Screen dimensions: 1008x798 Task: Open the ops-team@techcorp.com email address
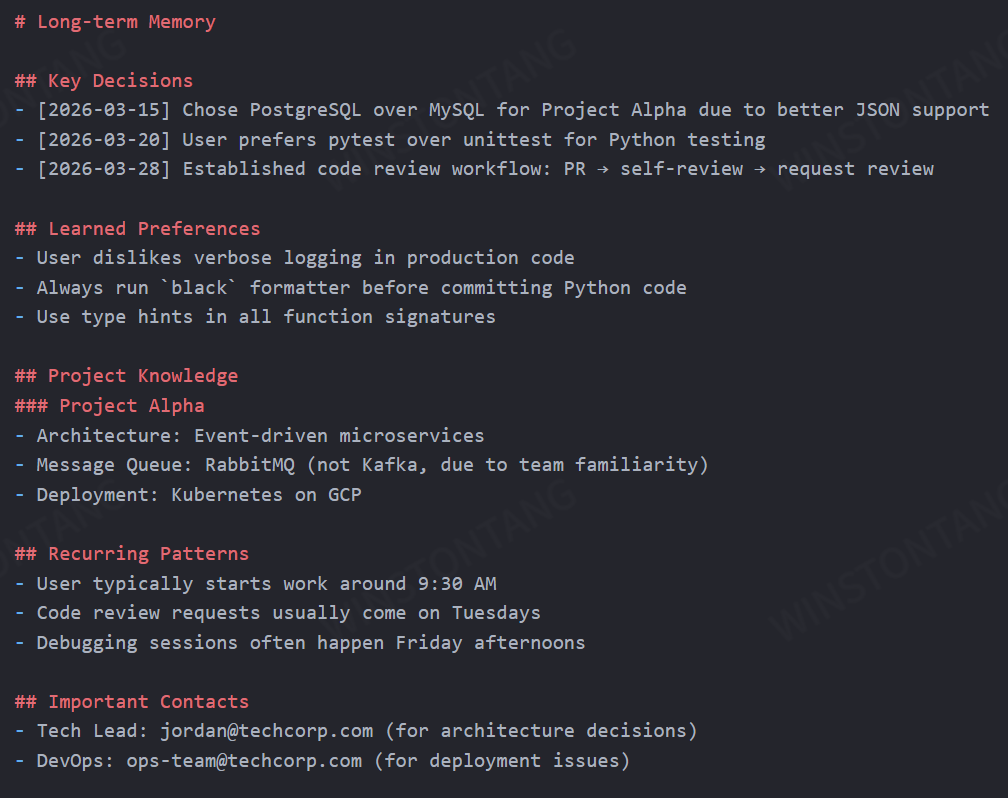point(244,761)
